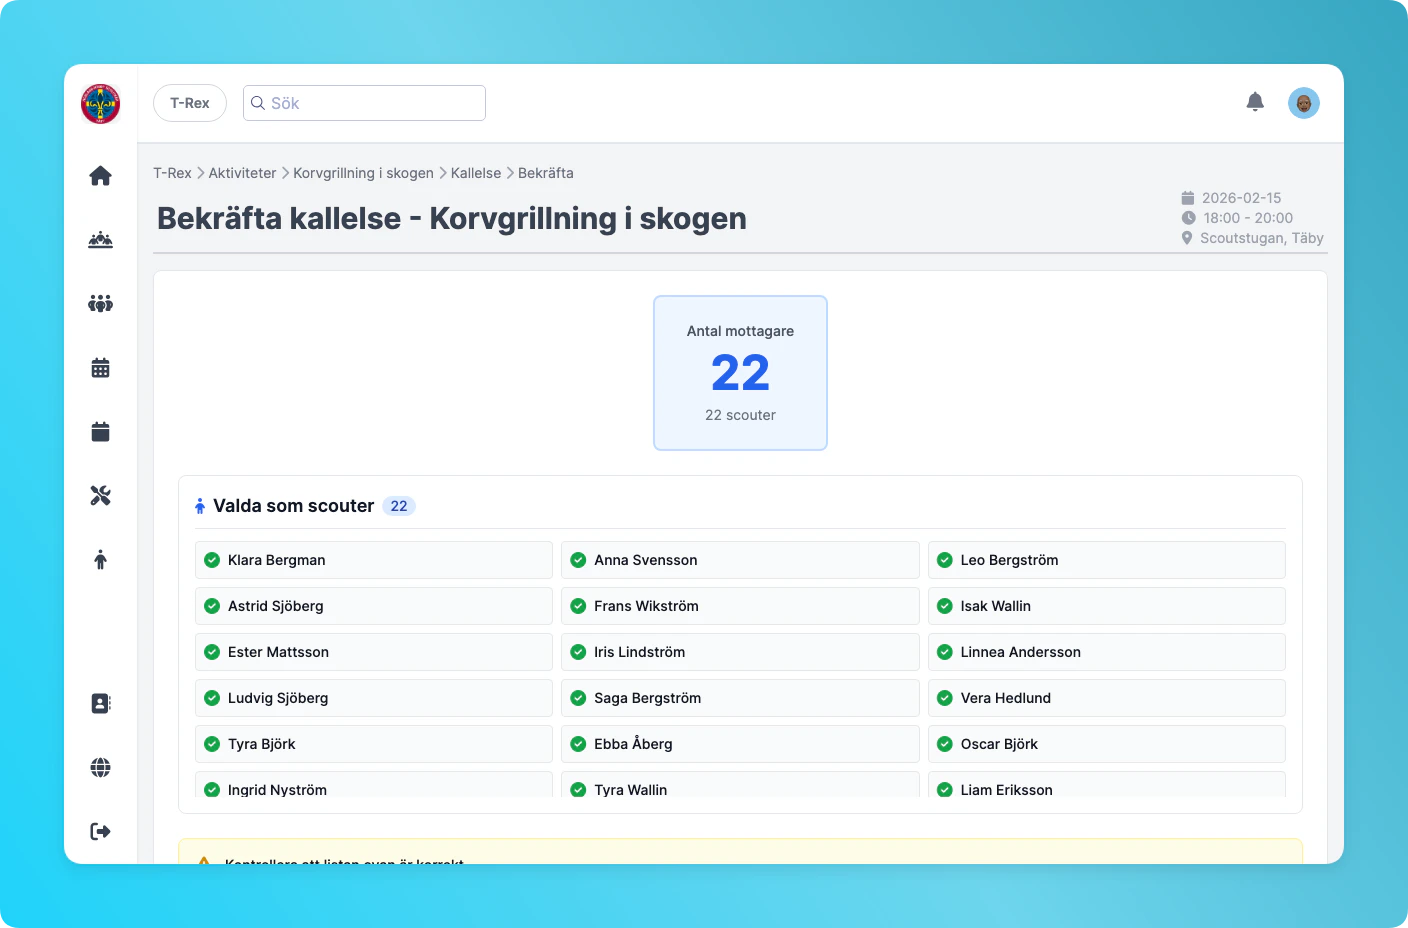Log out using the sidebar exit icon
1408x928 pixels.
point(100,831)
